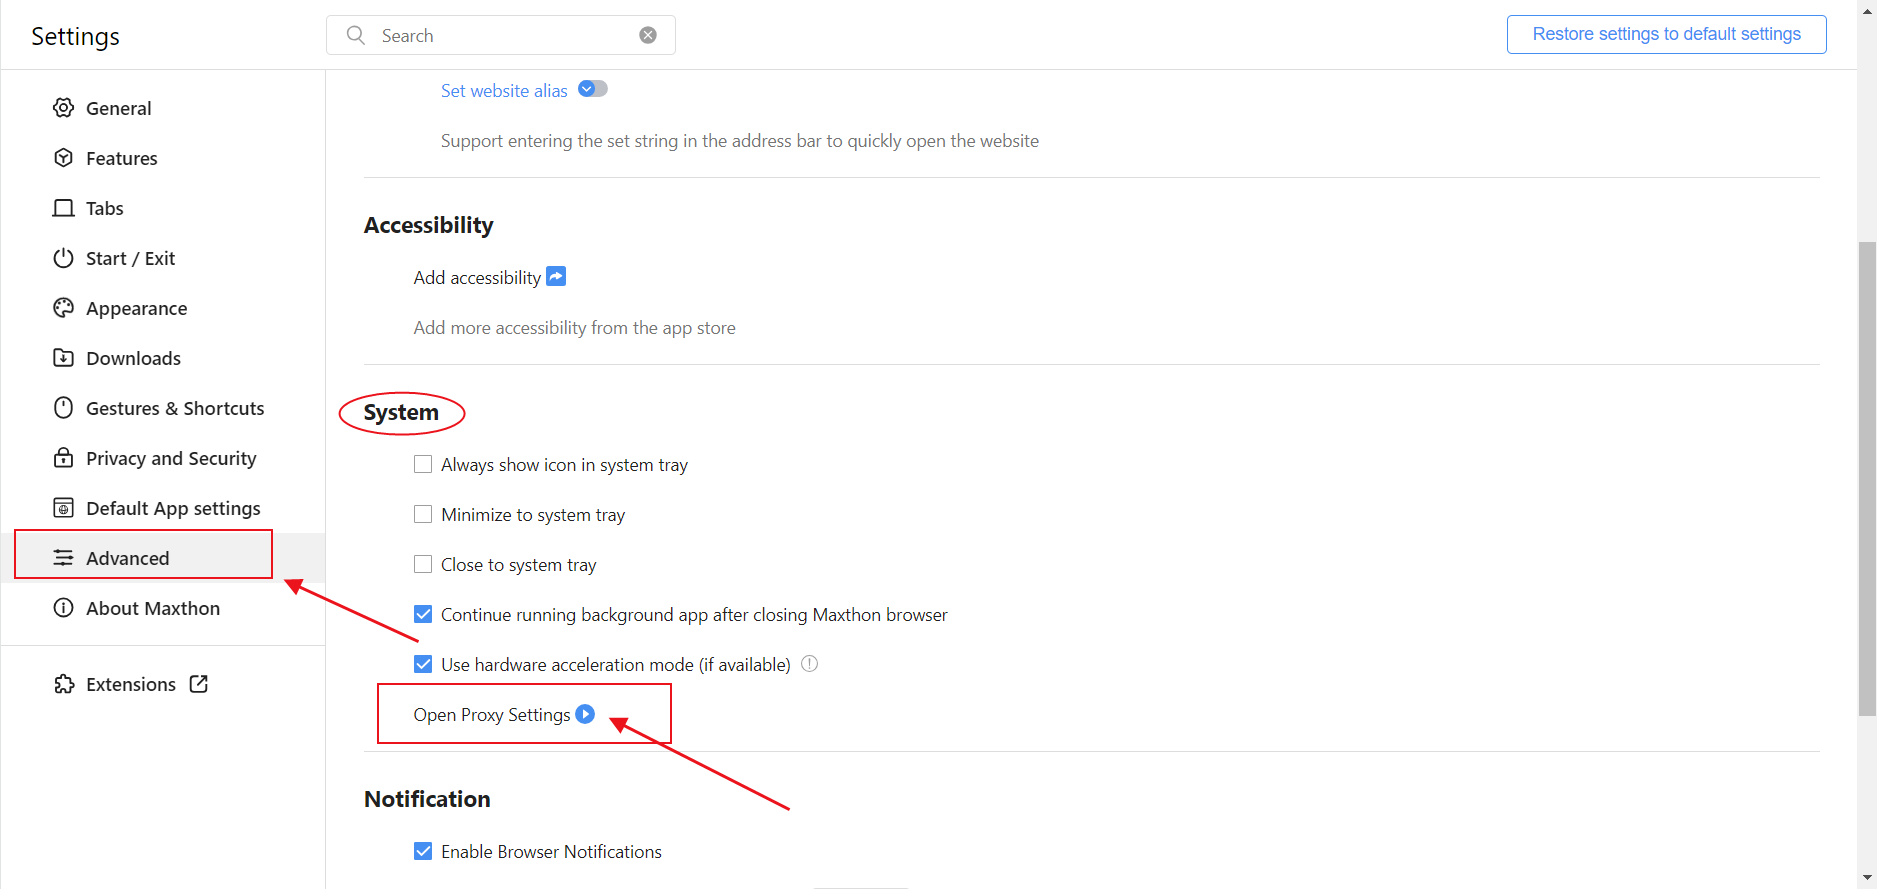Click the clear icon in Search box

pos(648,35)
